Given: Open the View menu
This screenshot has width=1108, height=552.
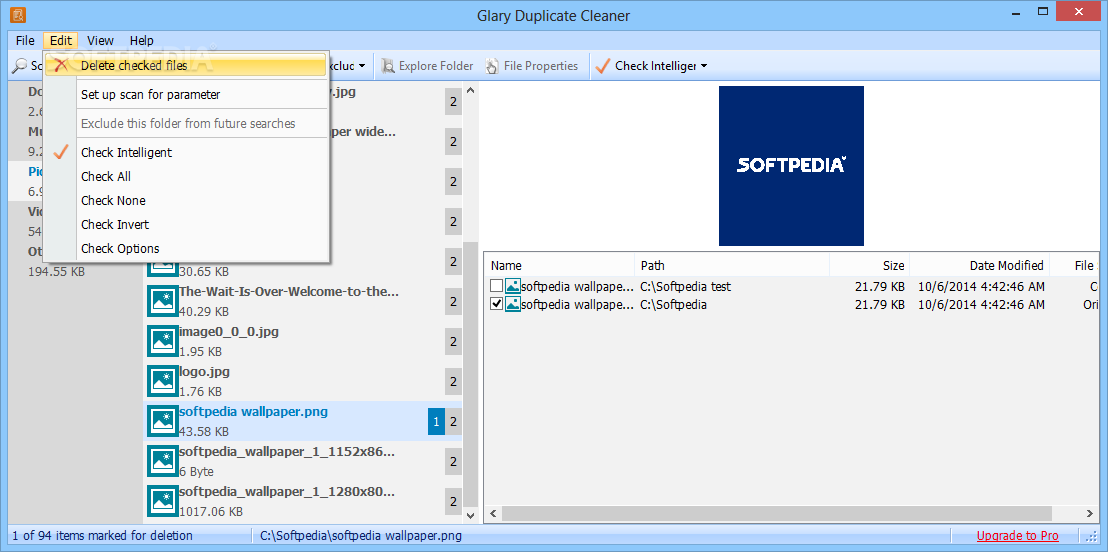Looking at the screenshot, I should coord(100,40).
